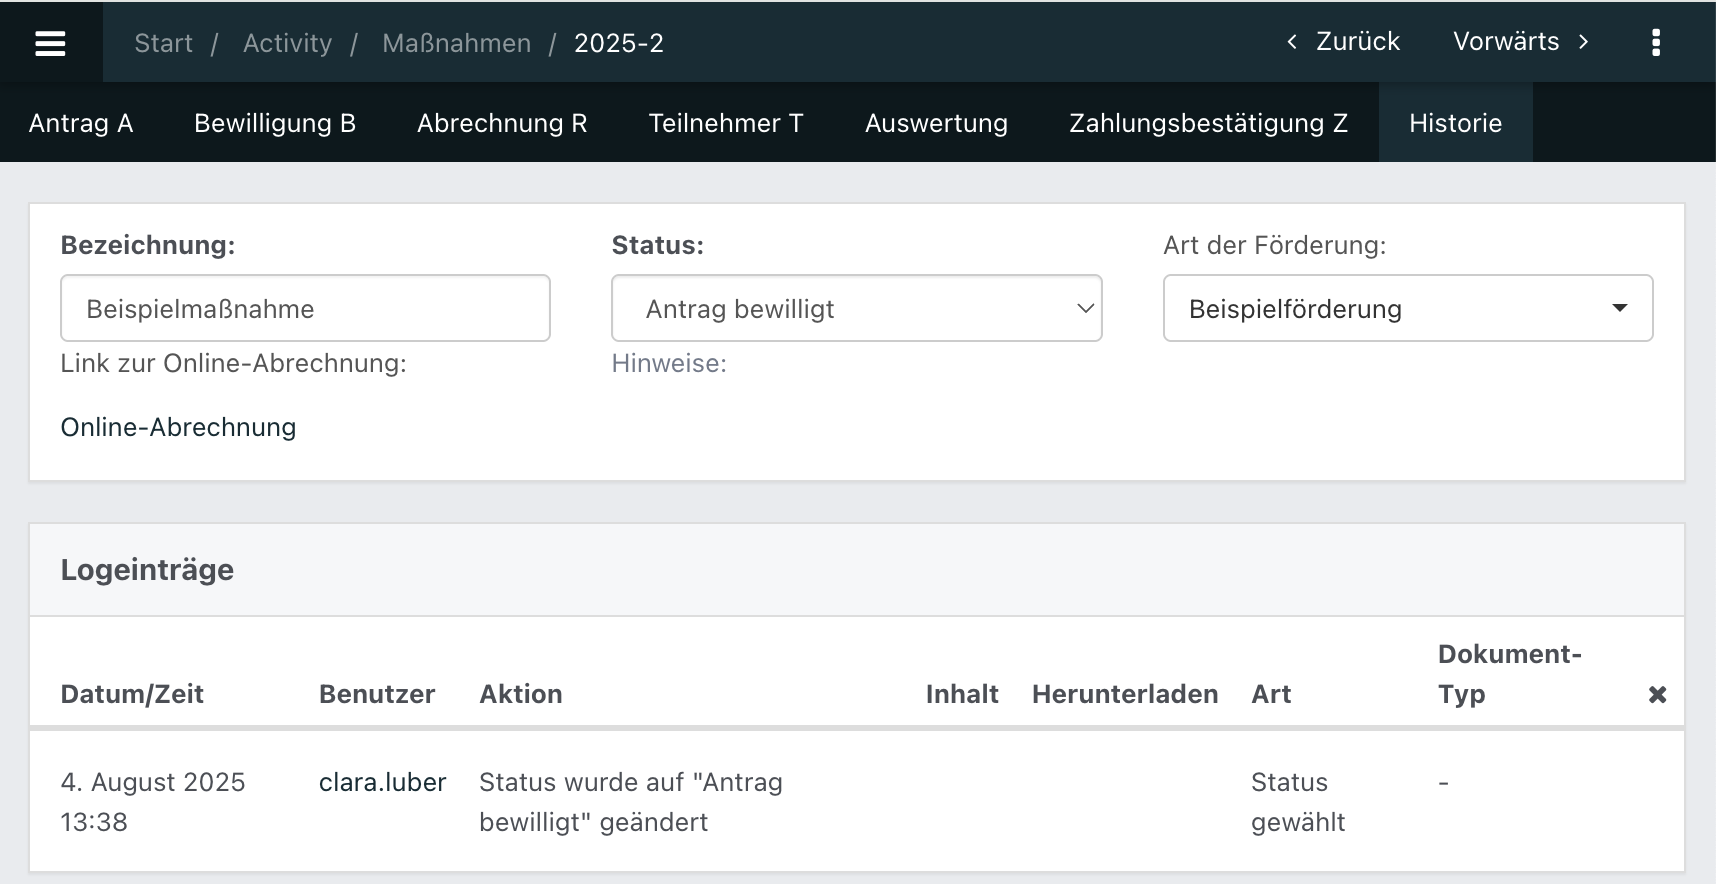This screenshot has width=1716, height=884.
Task: Switch to the Antrag A tab
Action: pos(81,123)
